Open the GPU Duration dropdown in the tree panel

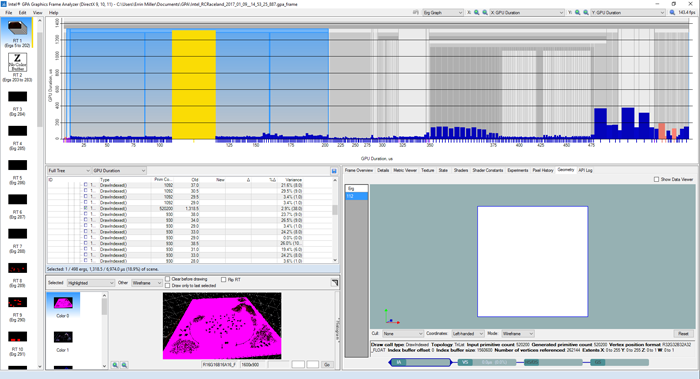point(119,171)
